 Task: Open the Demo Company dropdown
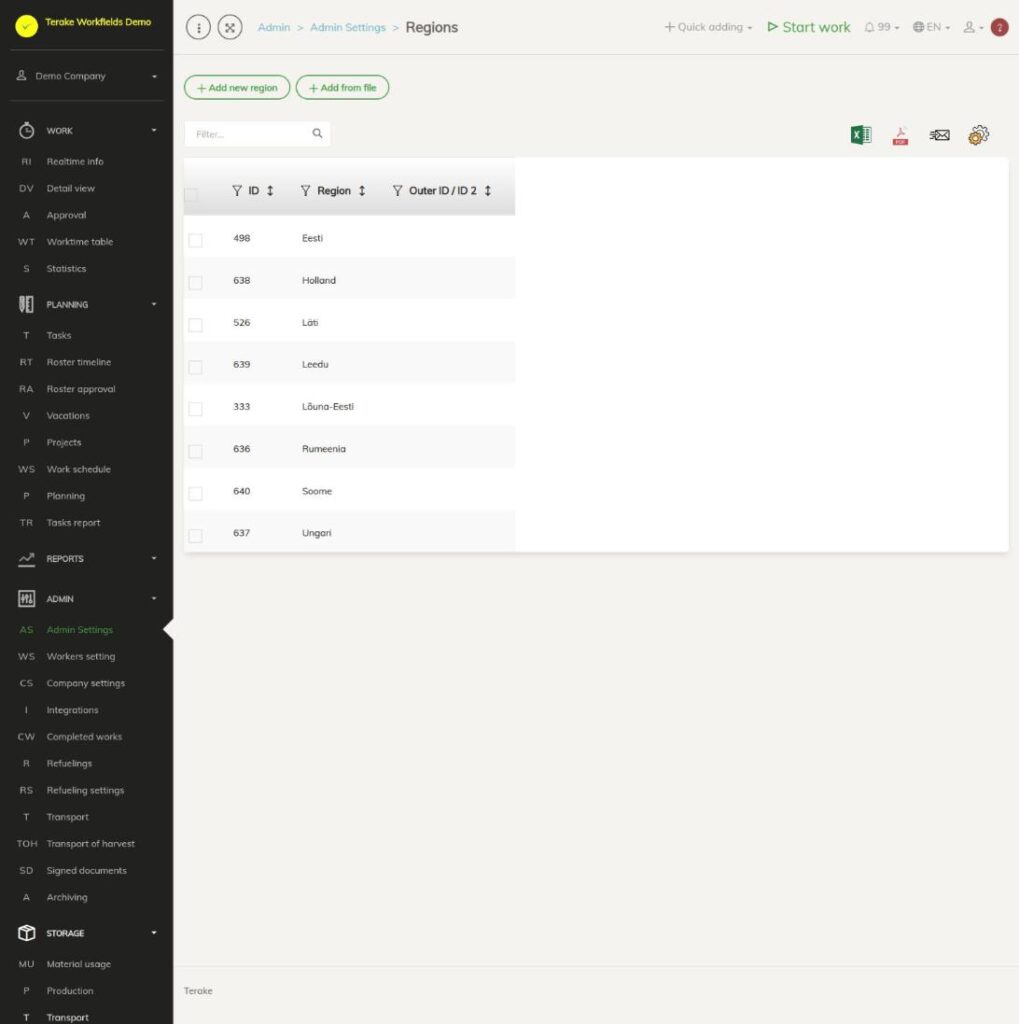87,76
